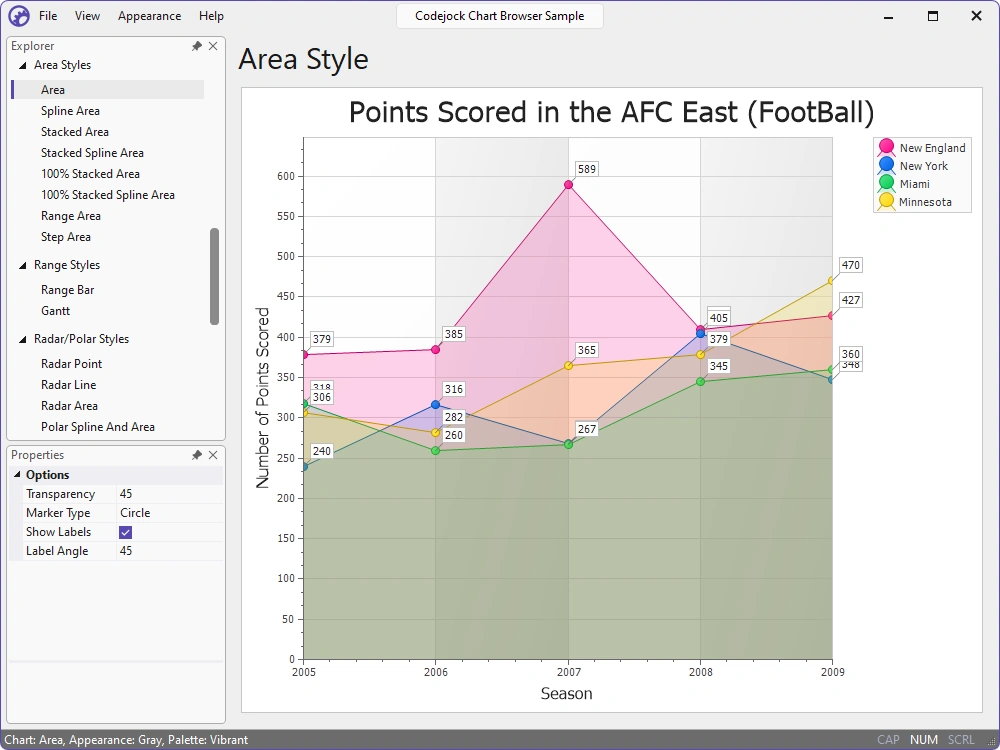Collapse the Options property category
Screen dimensions: 1000x750
point(17,474)
